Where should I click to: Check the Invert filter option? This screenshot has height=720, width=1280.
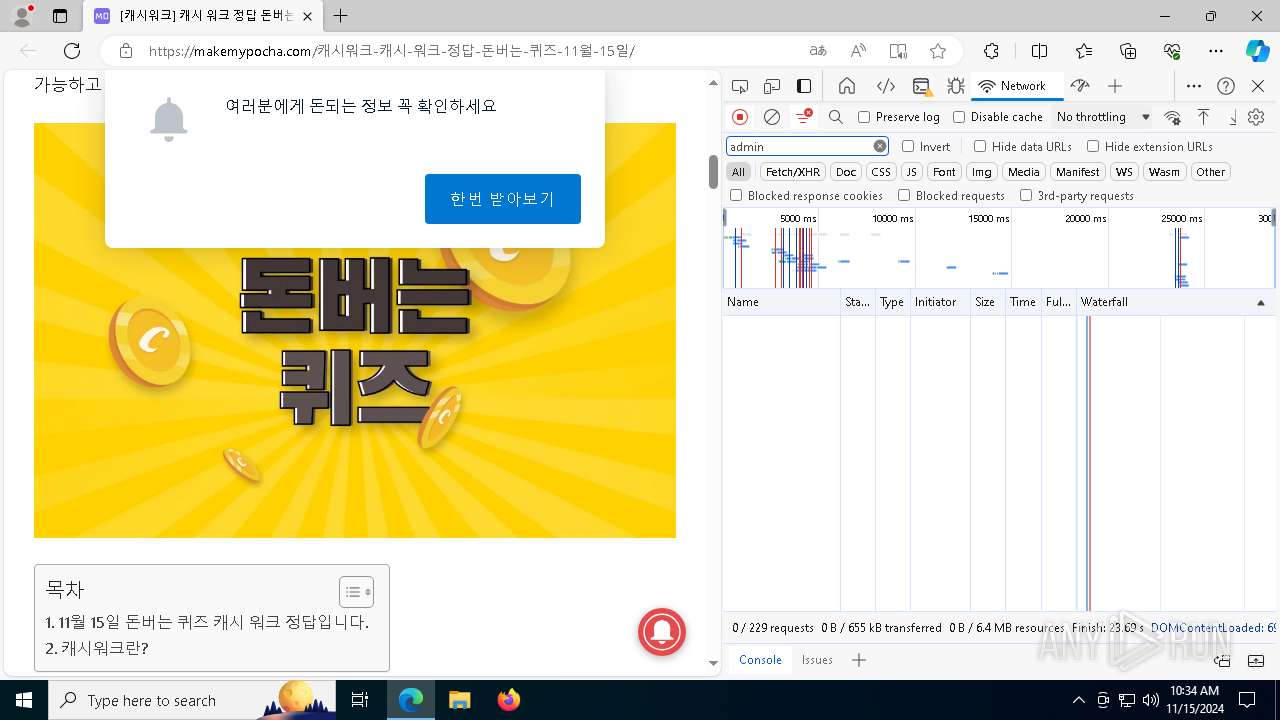coord(908,146)
